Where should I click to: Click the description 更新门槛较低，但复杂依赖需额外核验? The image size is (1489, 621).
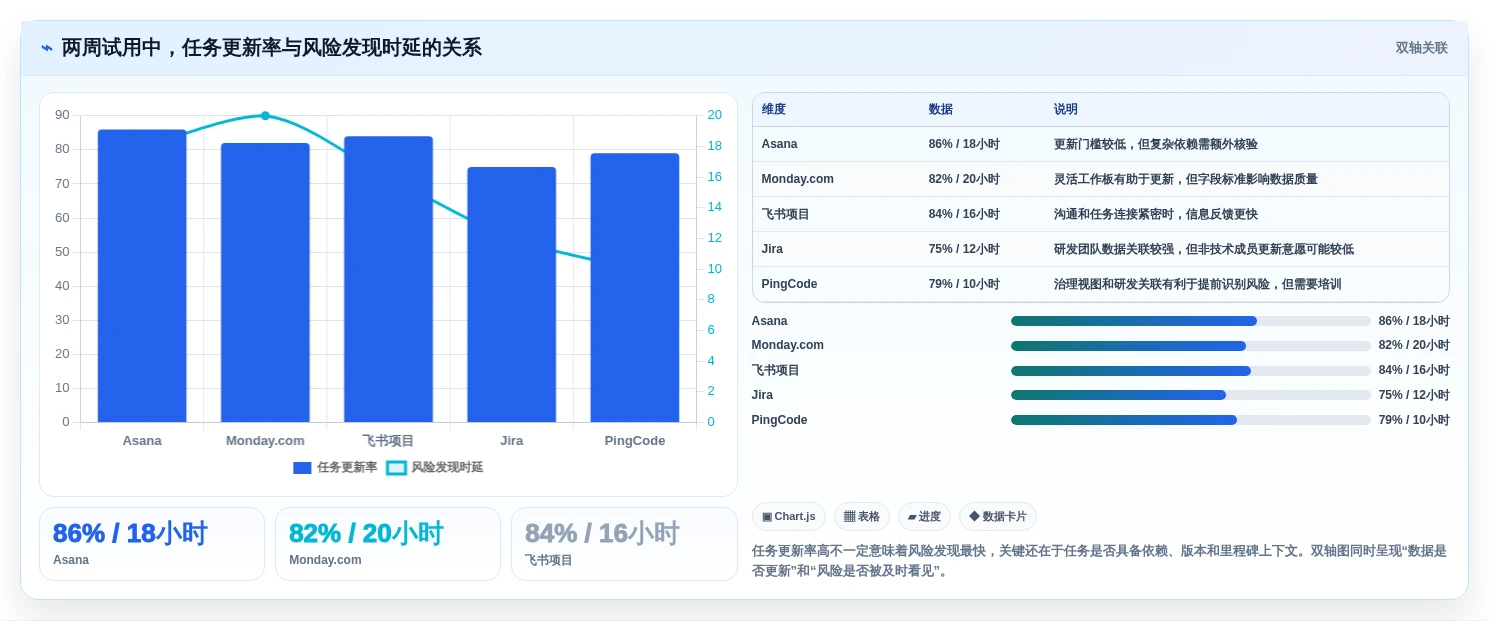1155,144
